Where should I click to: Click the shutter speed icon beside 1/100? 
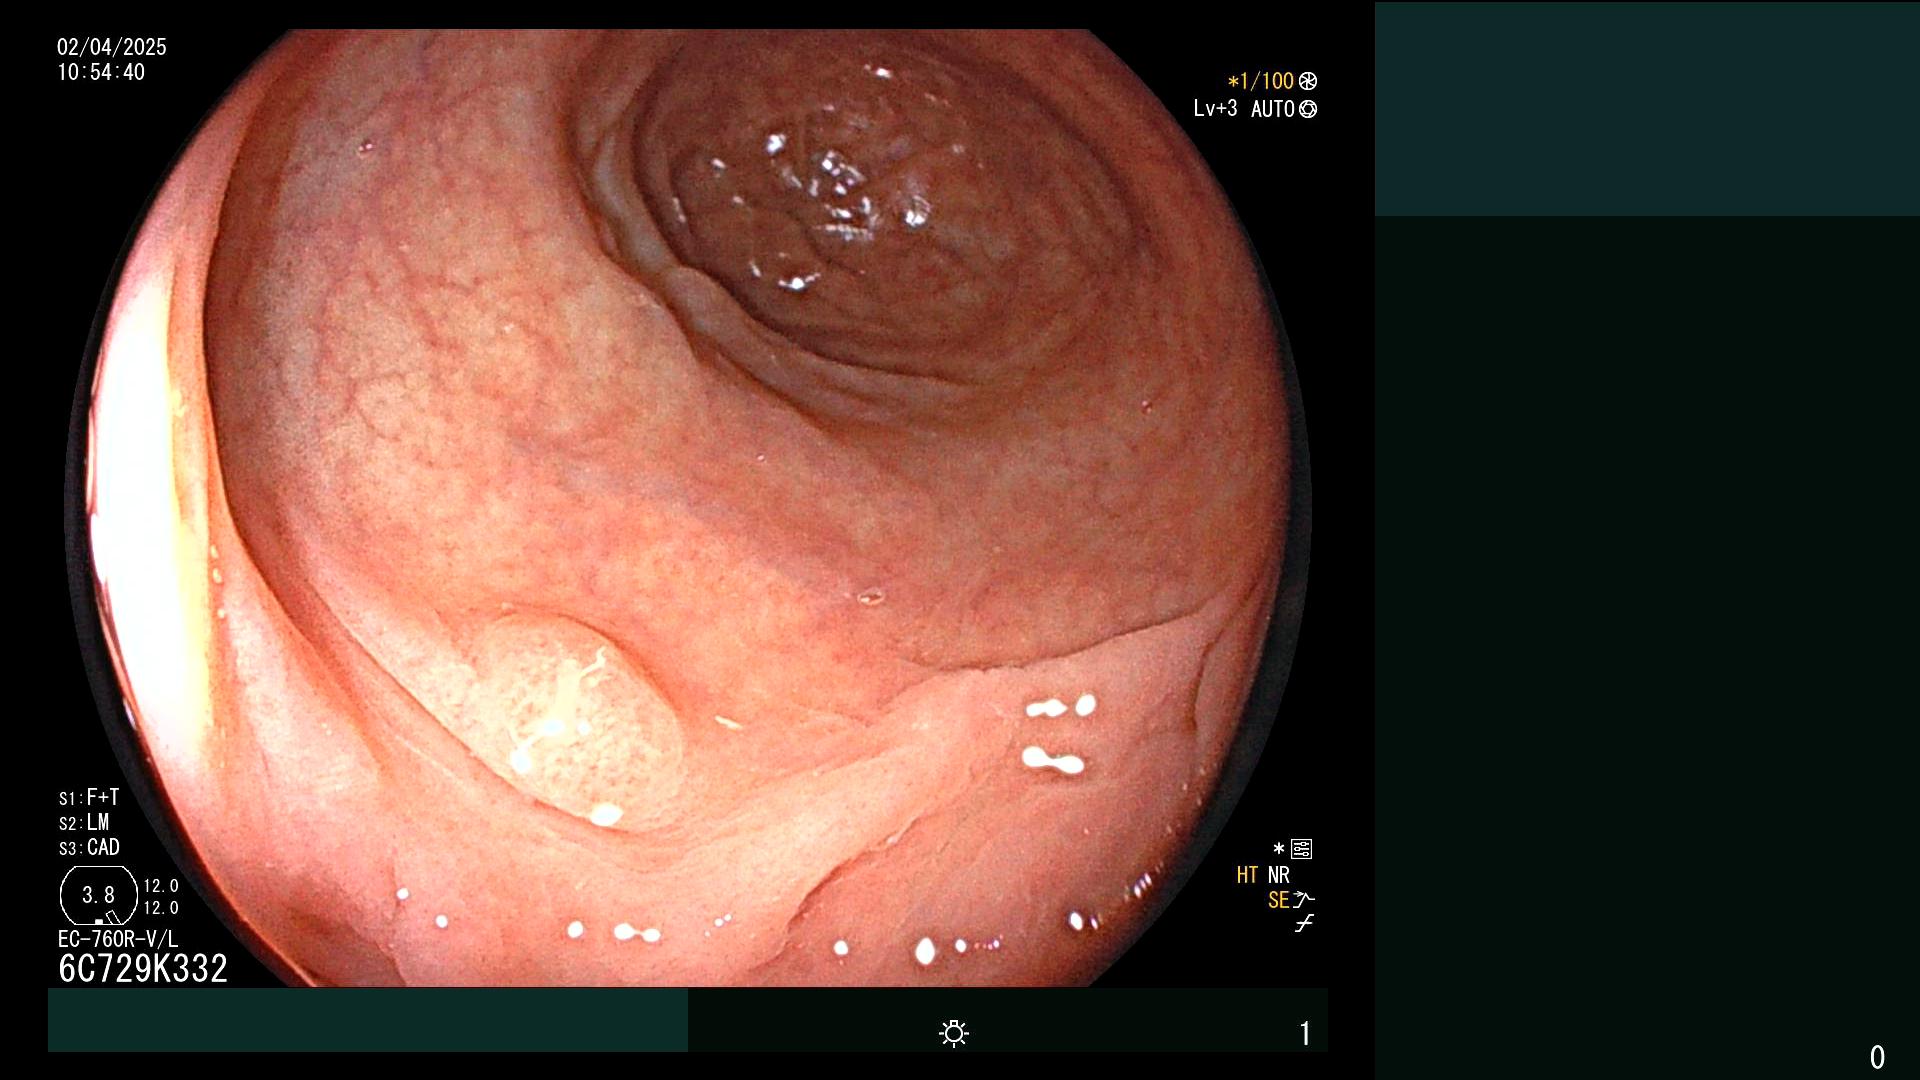point(1308,81)
